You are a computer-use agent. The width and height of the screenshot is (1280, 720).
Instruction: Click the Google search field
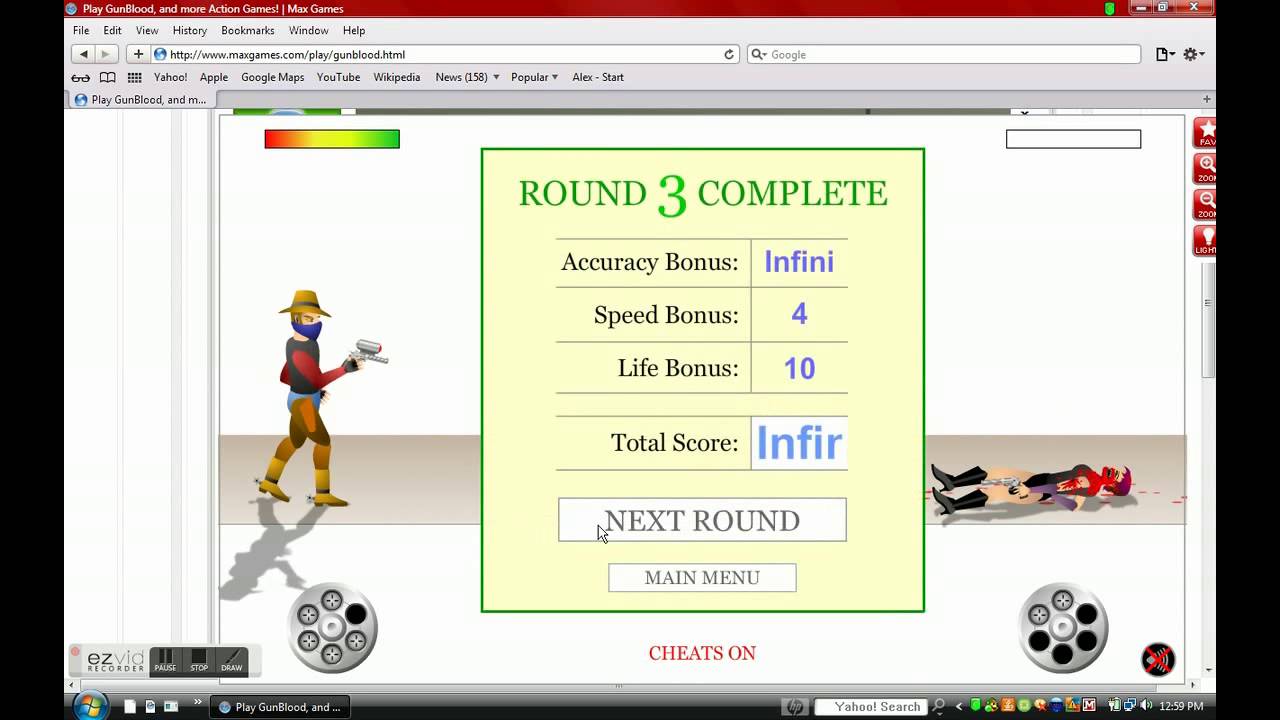pos(944,54)
